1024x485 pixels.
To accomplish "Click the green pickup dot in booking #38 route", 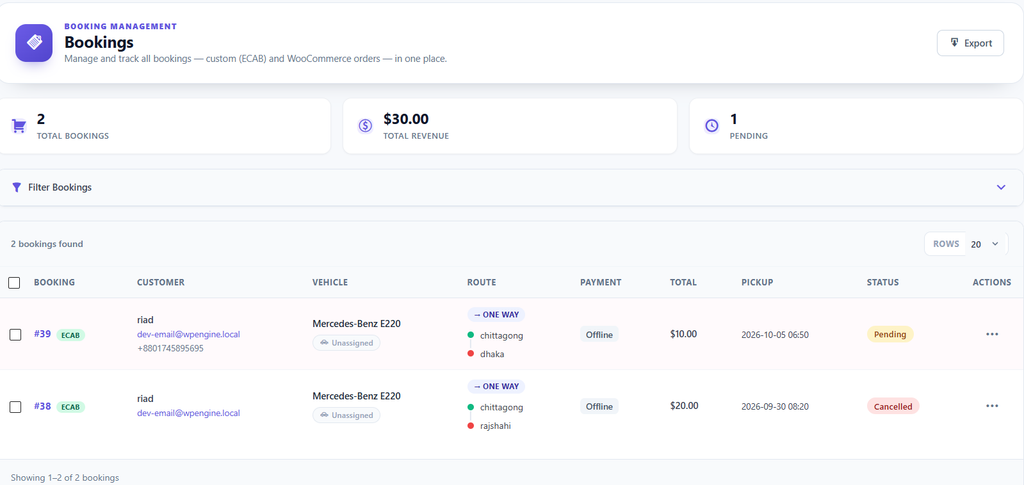I will coord(470,407).
